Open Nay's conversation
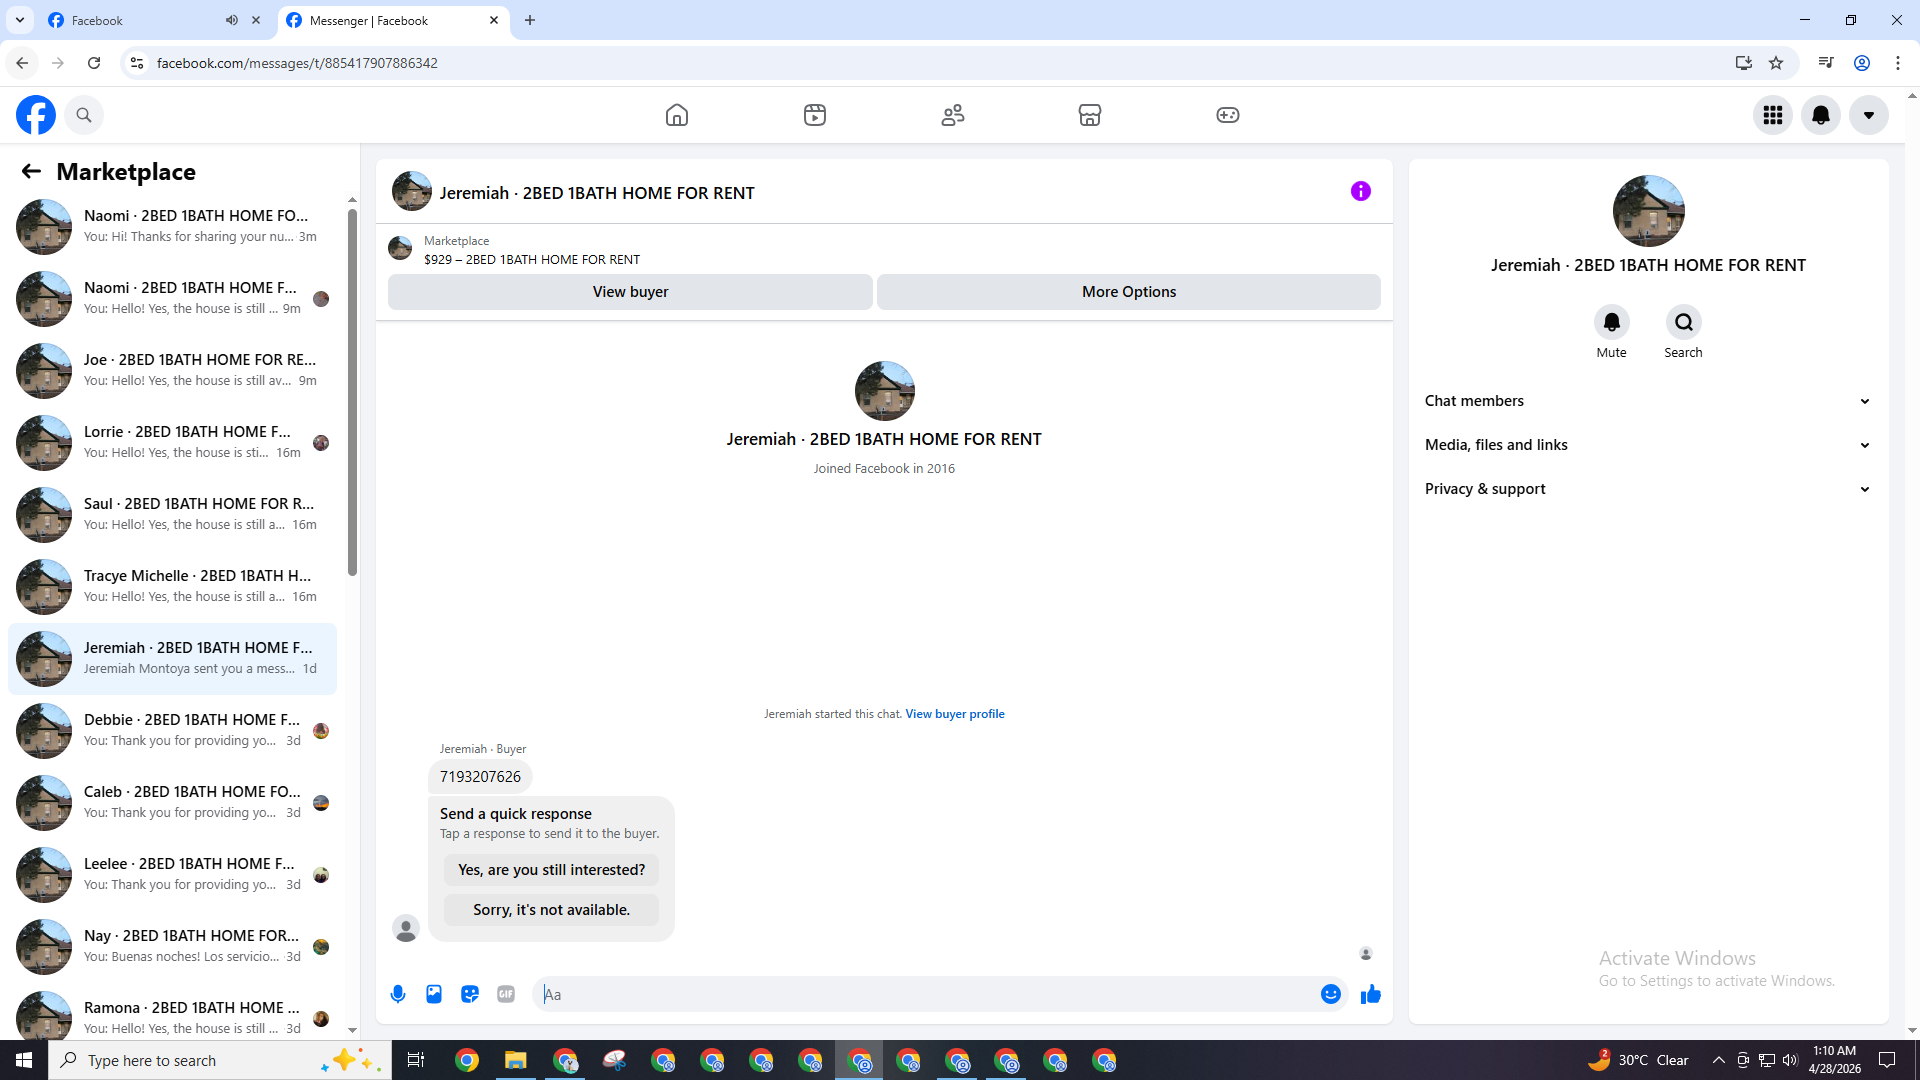 (x=172, y=946)
